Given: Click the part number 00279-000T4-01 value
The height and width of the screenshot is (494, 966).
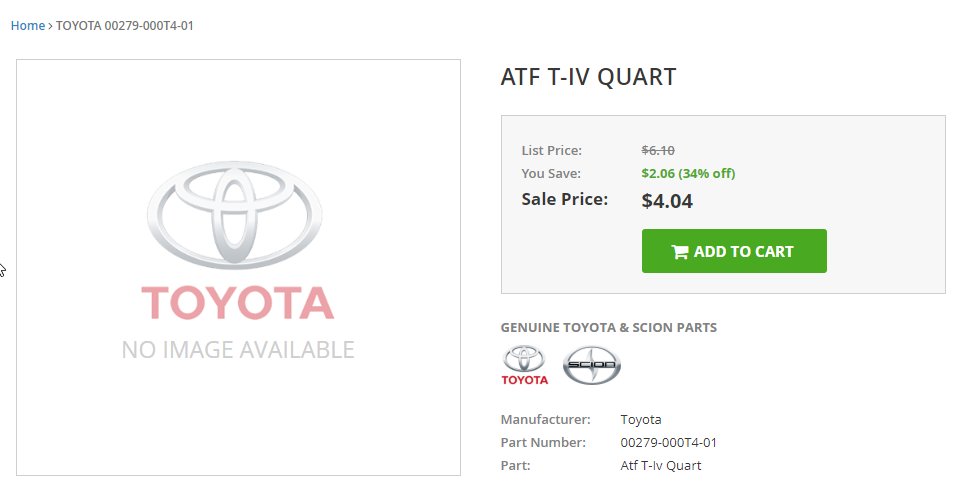Looking at the screenshot, I should point(668,443).
